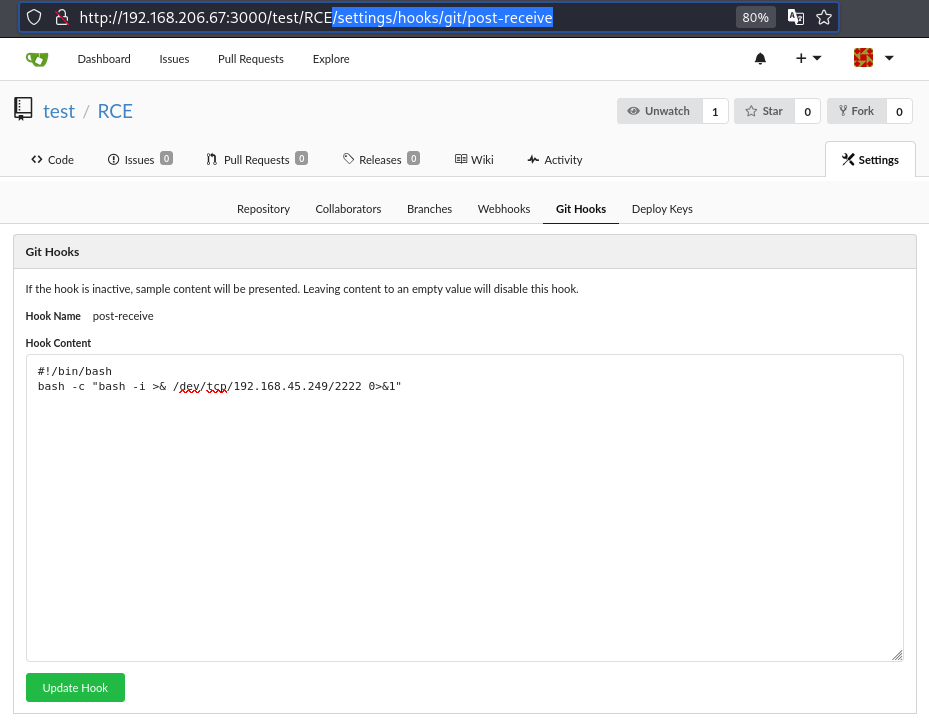Click the textarea resize handle
Screen dimensions: 929x727
click(896, 655)
